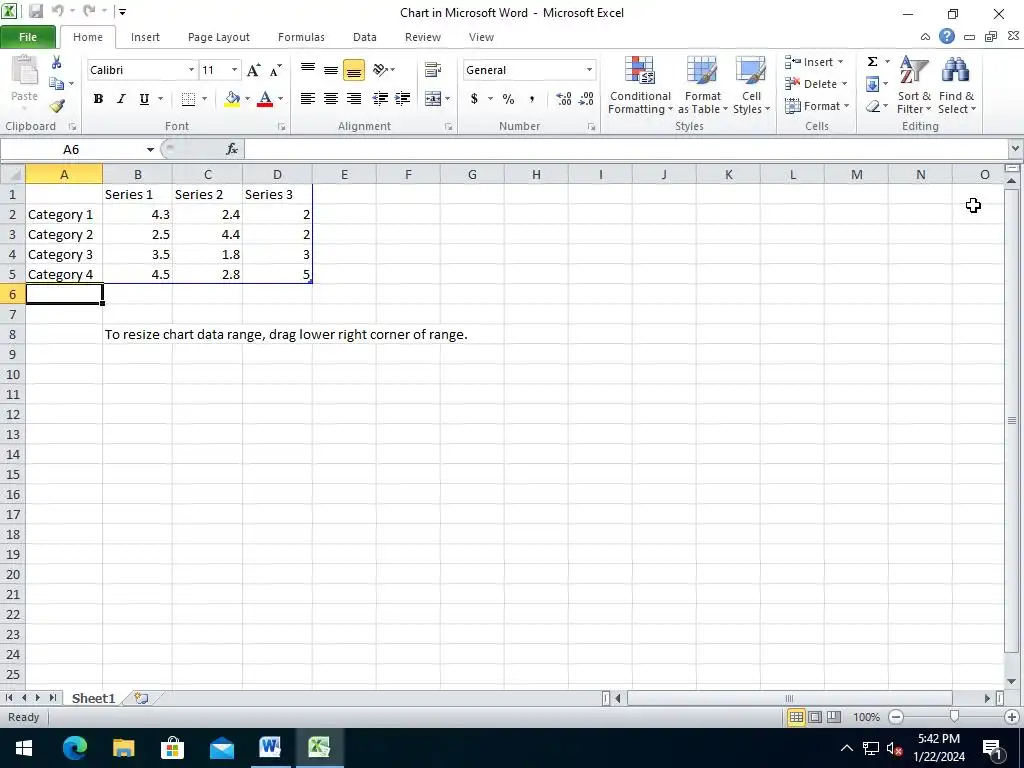This screenshot has height=768, width=1024.
Task: Select the Format Painter brush
Action: (x=57, y=106)
